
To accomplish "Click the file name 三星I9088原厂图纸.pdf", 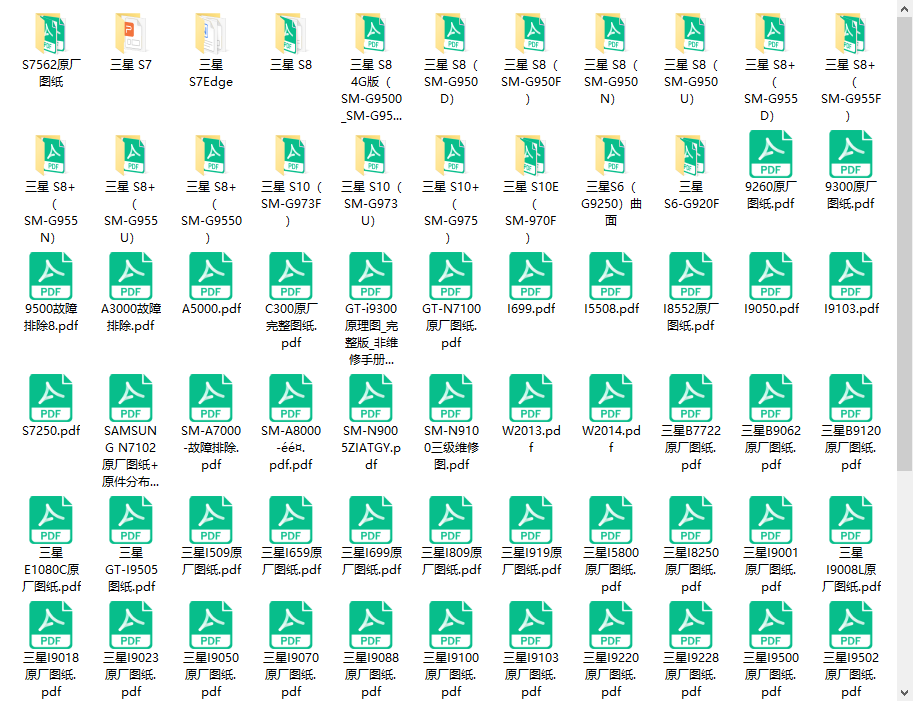I will [x=371, y=675].
